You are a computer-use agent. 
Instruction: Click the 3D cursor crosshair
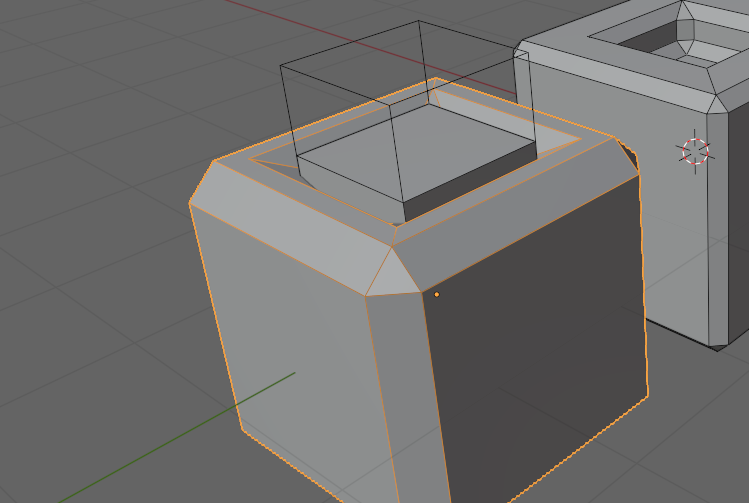point(695,151)
